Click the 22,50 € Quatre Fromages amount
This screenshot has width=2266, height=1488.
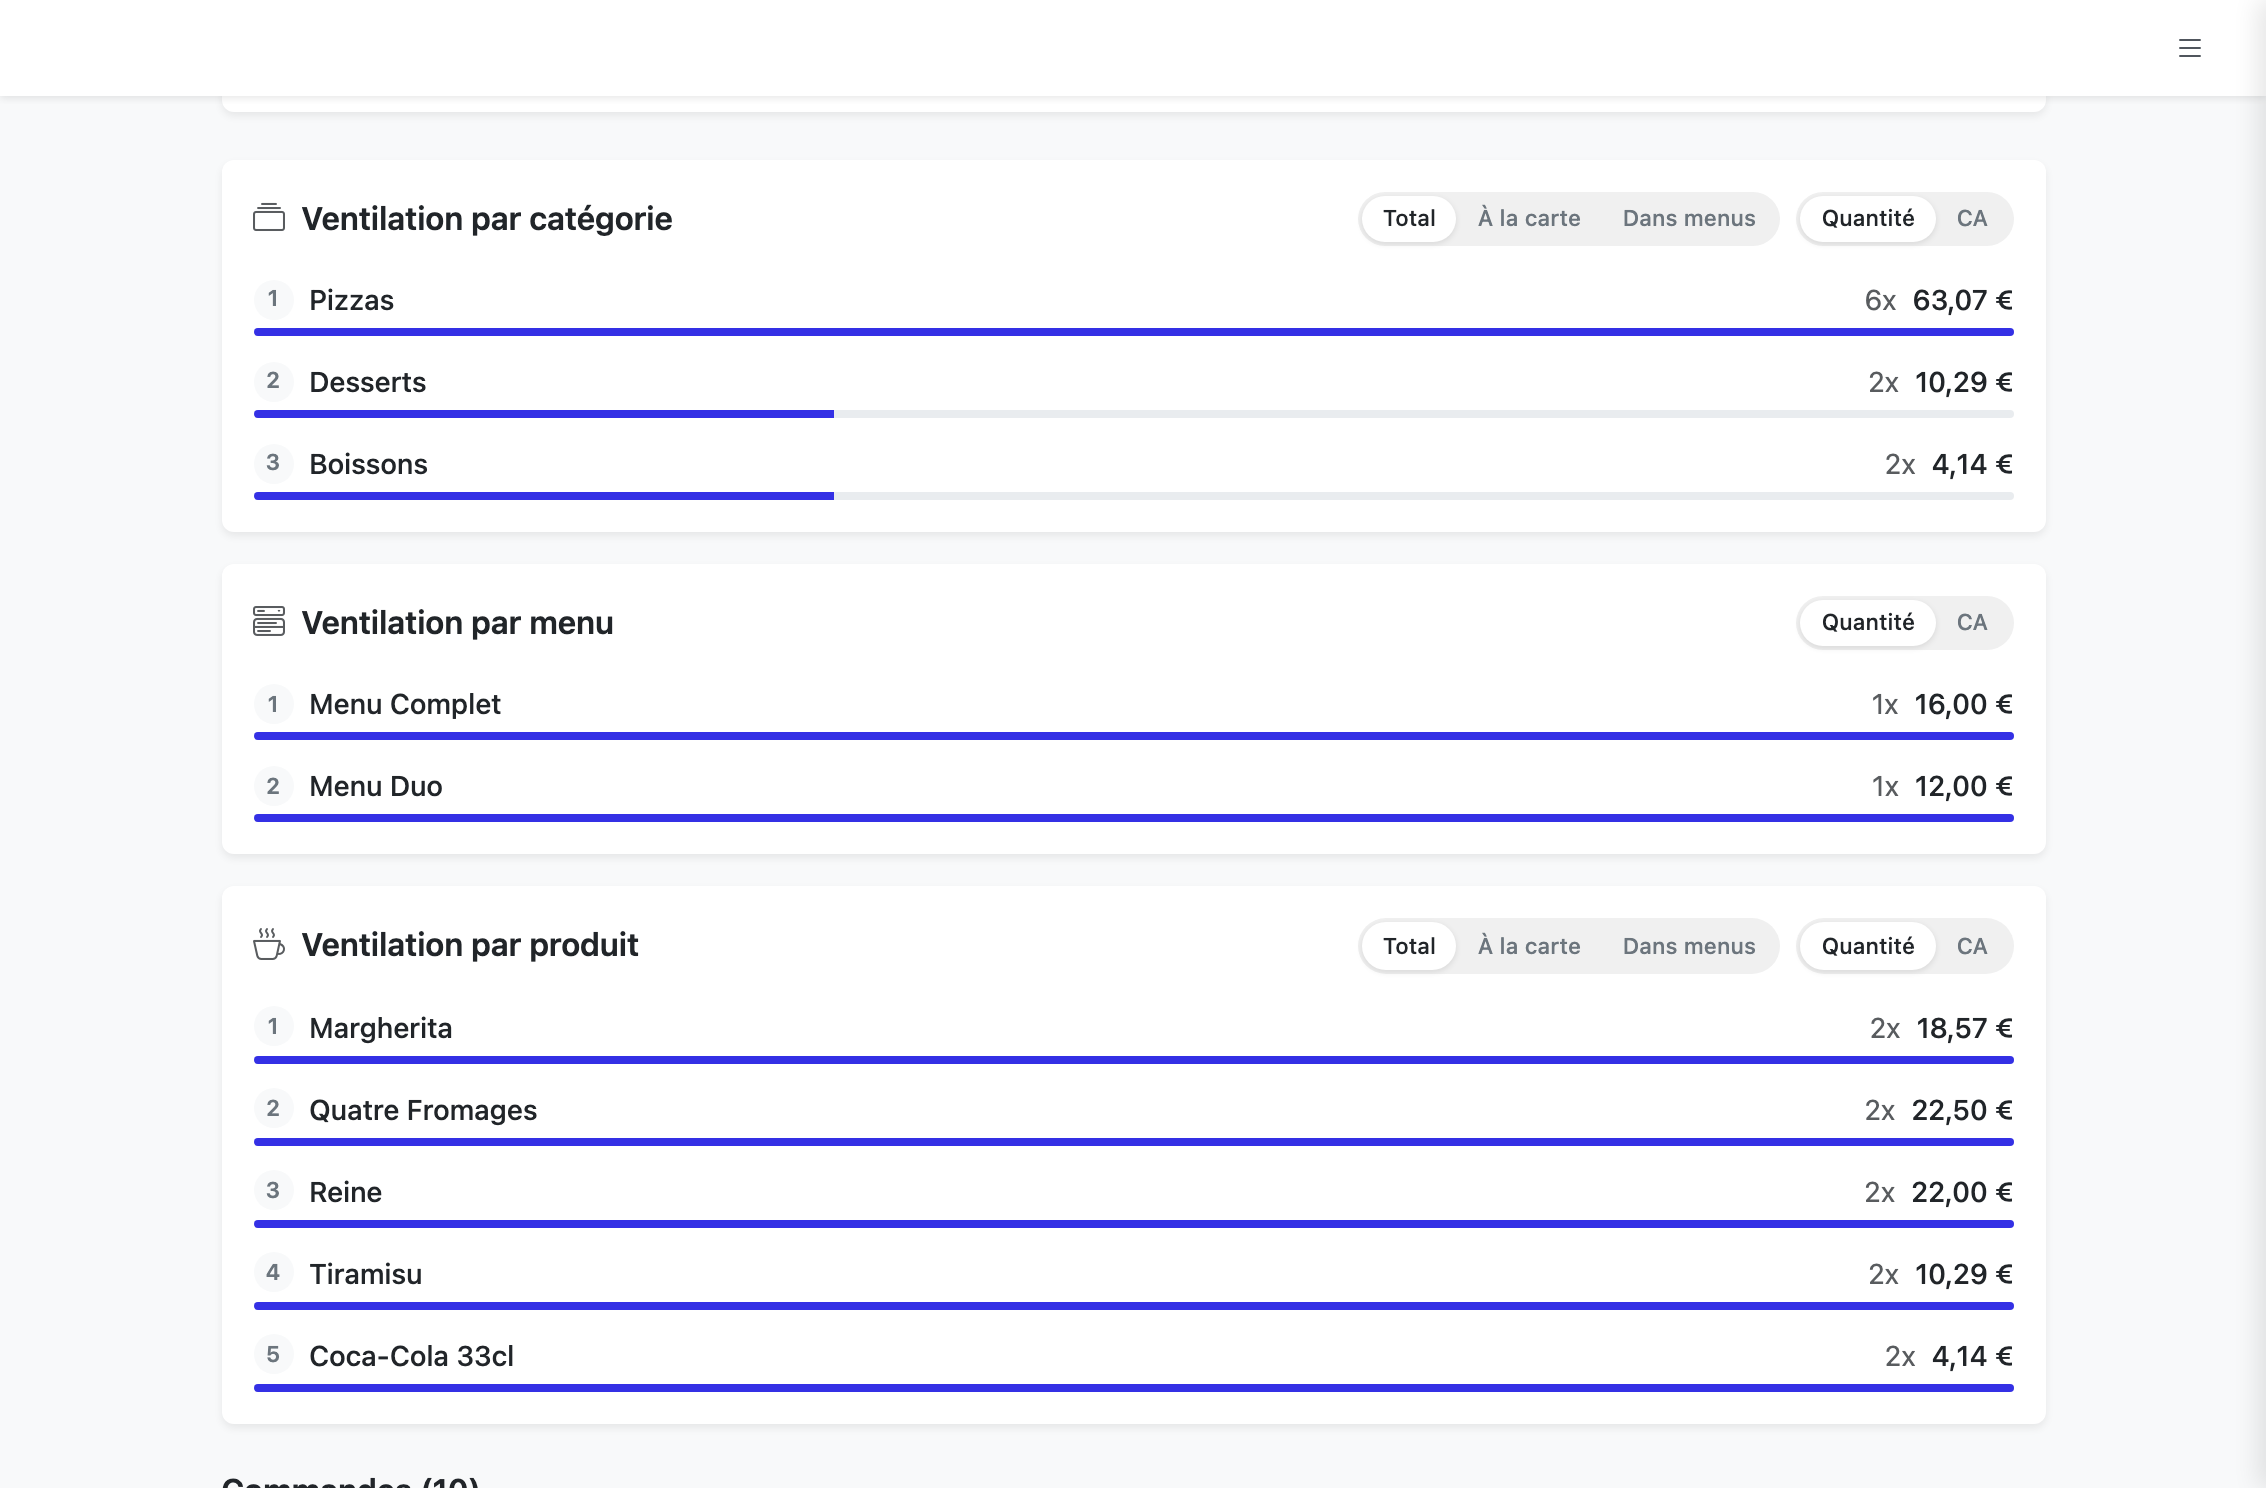[1963, 1110]
